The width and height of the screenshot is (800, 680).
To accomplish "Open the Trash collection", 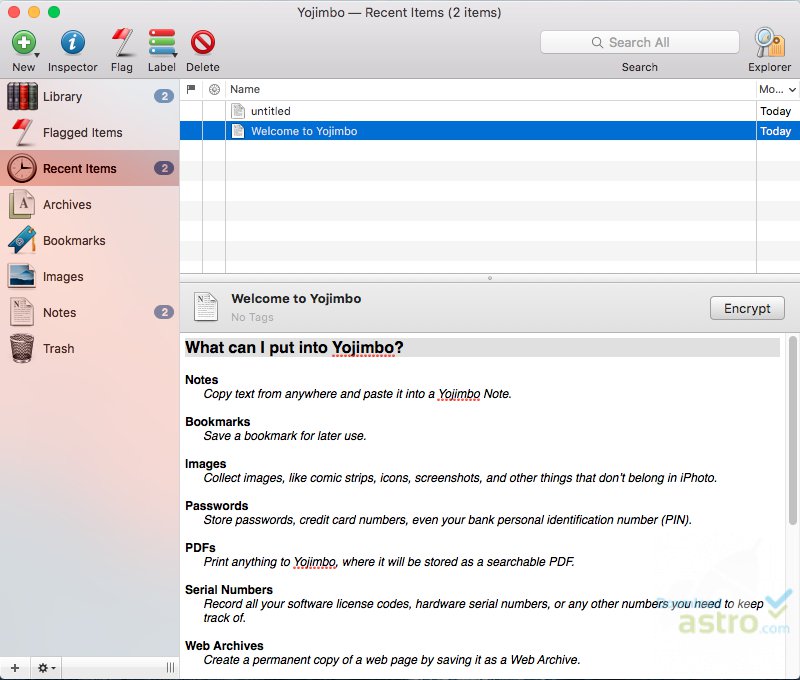I will pyautogui.click(x=89, y=348).
